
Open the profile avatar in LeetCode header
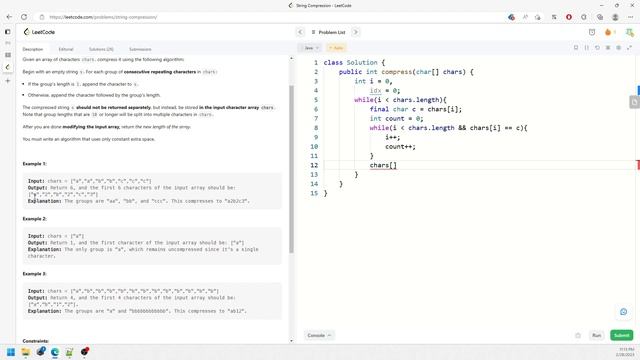629,32
